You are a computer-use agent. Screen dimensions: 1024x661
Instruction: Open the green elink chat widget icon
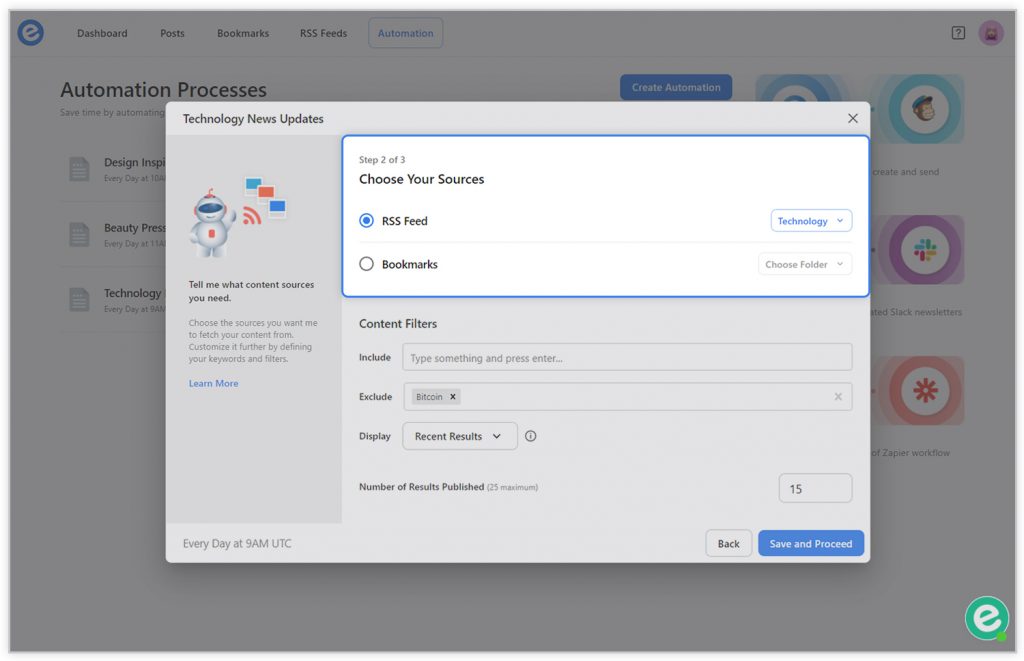tap(986, 618)
